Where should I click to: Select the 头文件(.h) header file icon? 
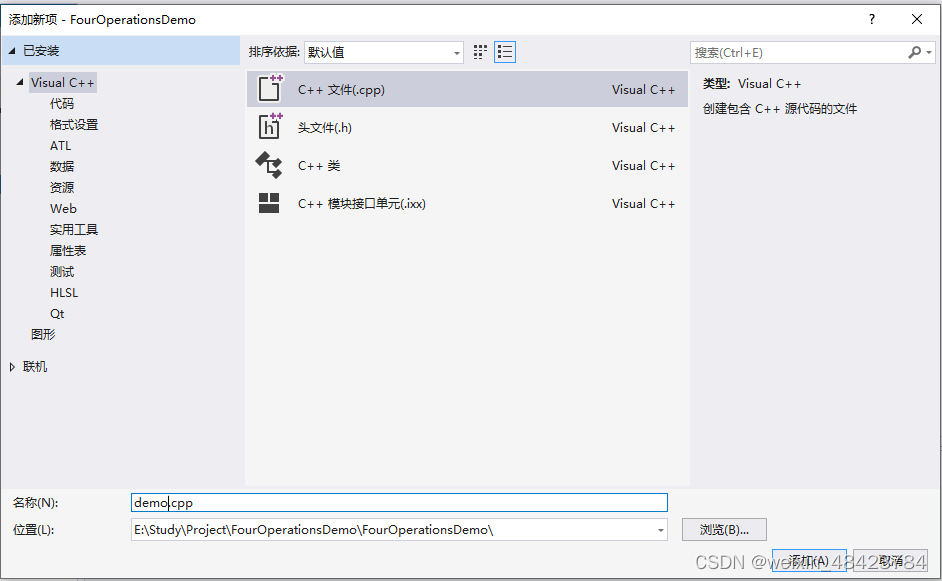[270, 126]
